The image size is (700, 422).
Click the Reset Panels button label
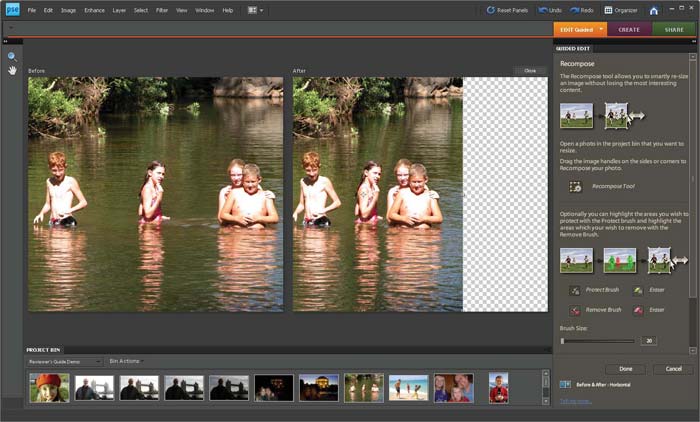tap(512, 10)
